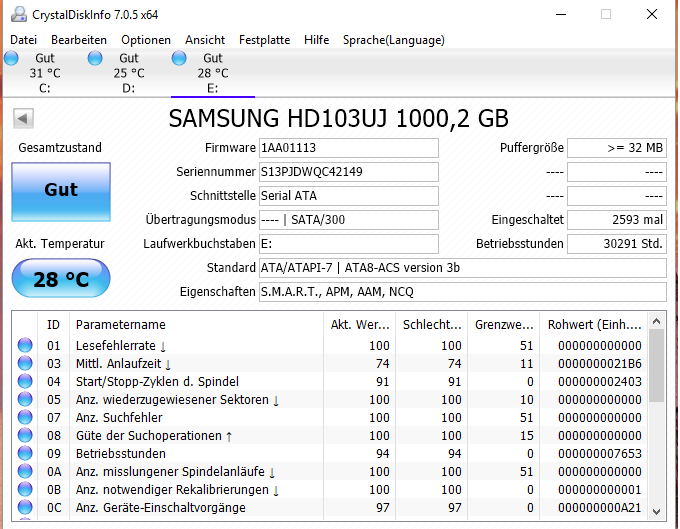
Task: Open the Ansicht menu
Action: pos(205,40)
